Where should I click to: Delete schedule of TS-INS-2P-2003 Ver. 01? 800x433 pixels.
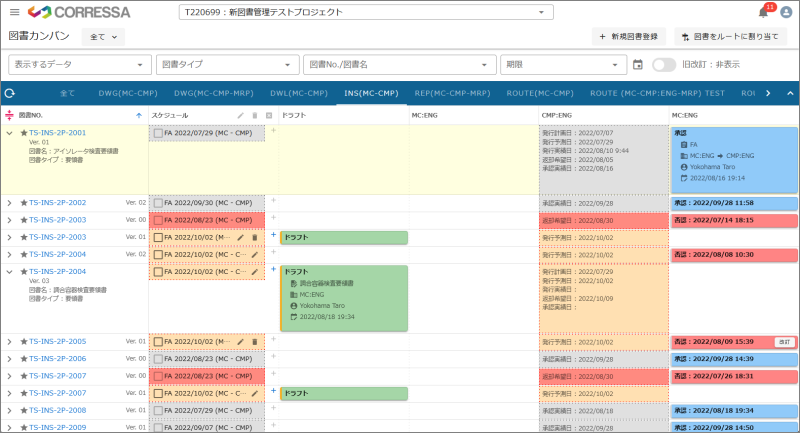click(x=255, y=237)
